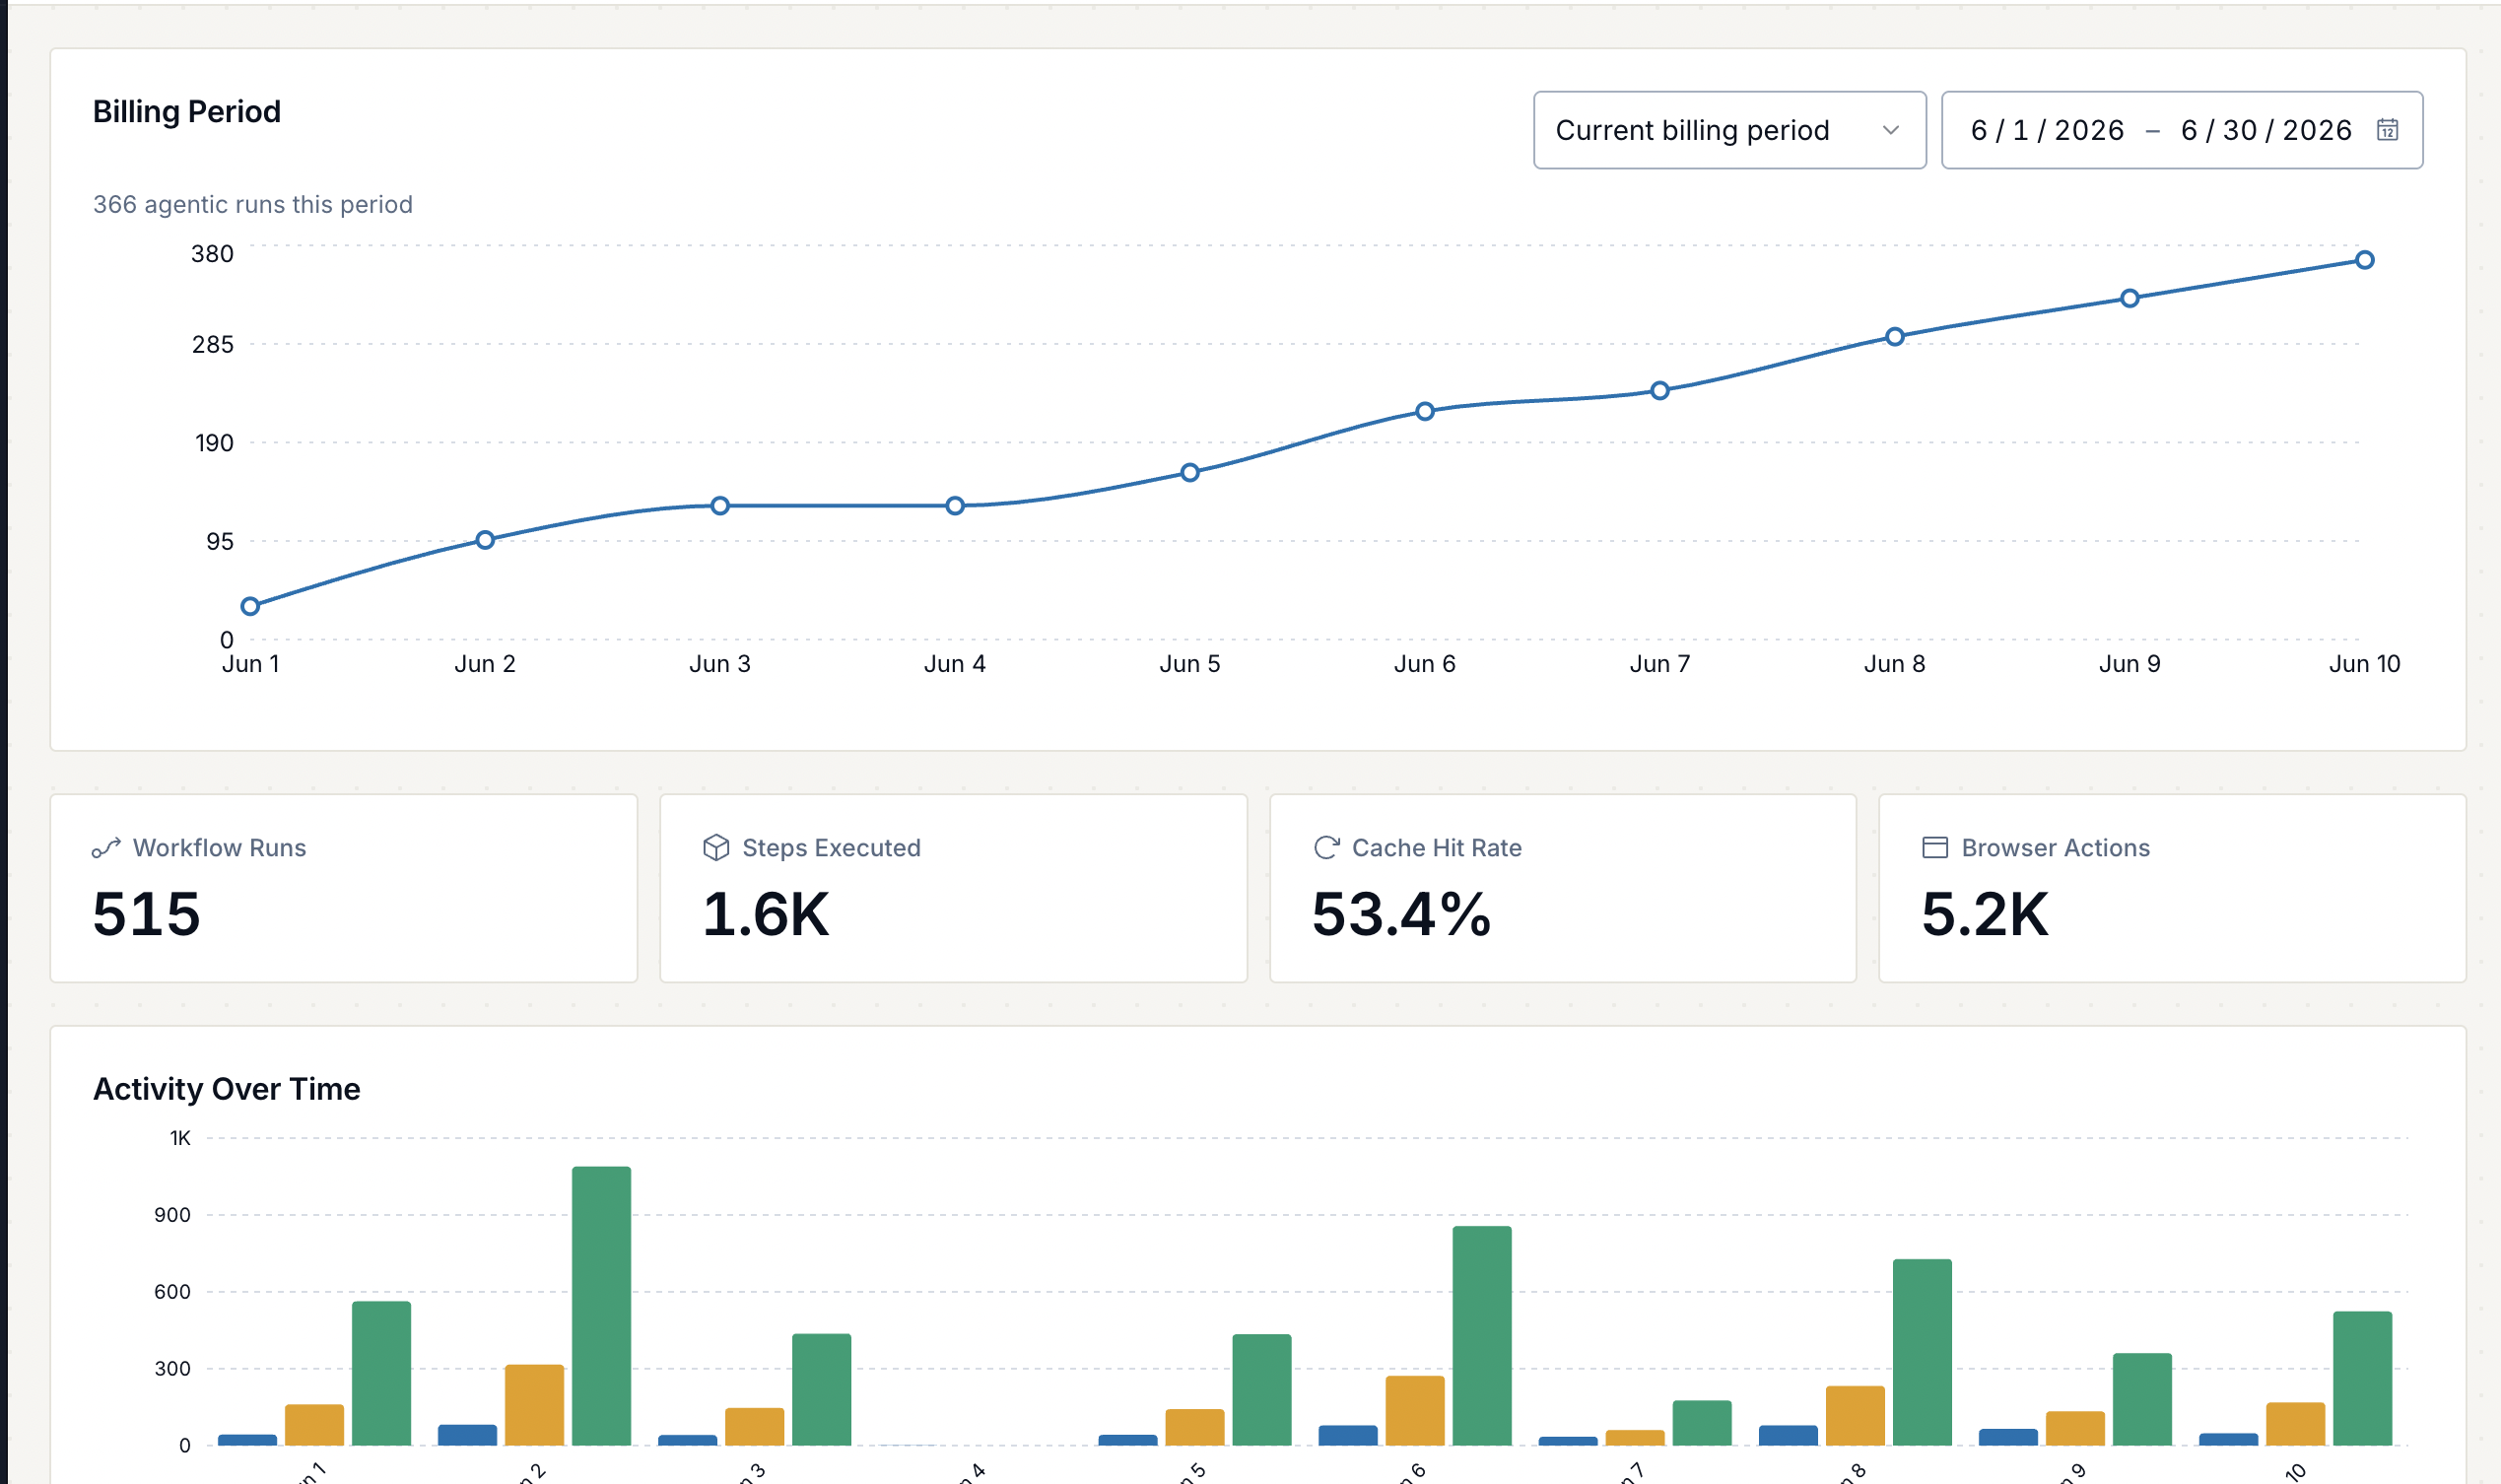Select the Jun 4 data point on line chart
The height and width of the screenshot is (1484, 2501).
[955, 506]
